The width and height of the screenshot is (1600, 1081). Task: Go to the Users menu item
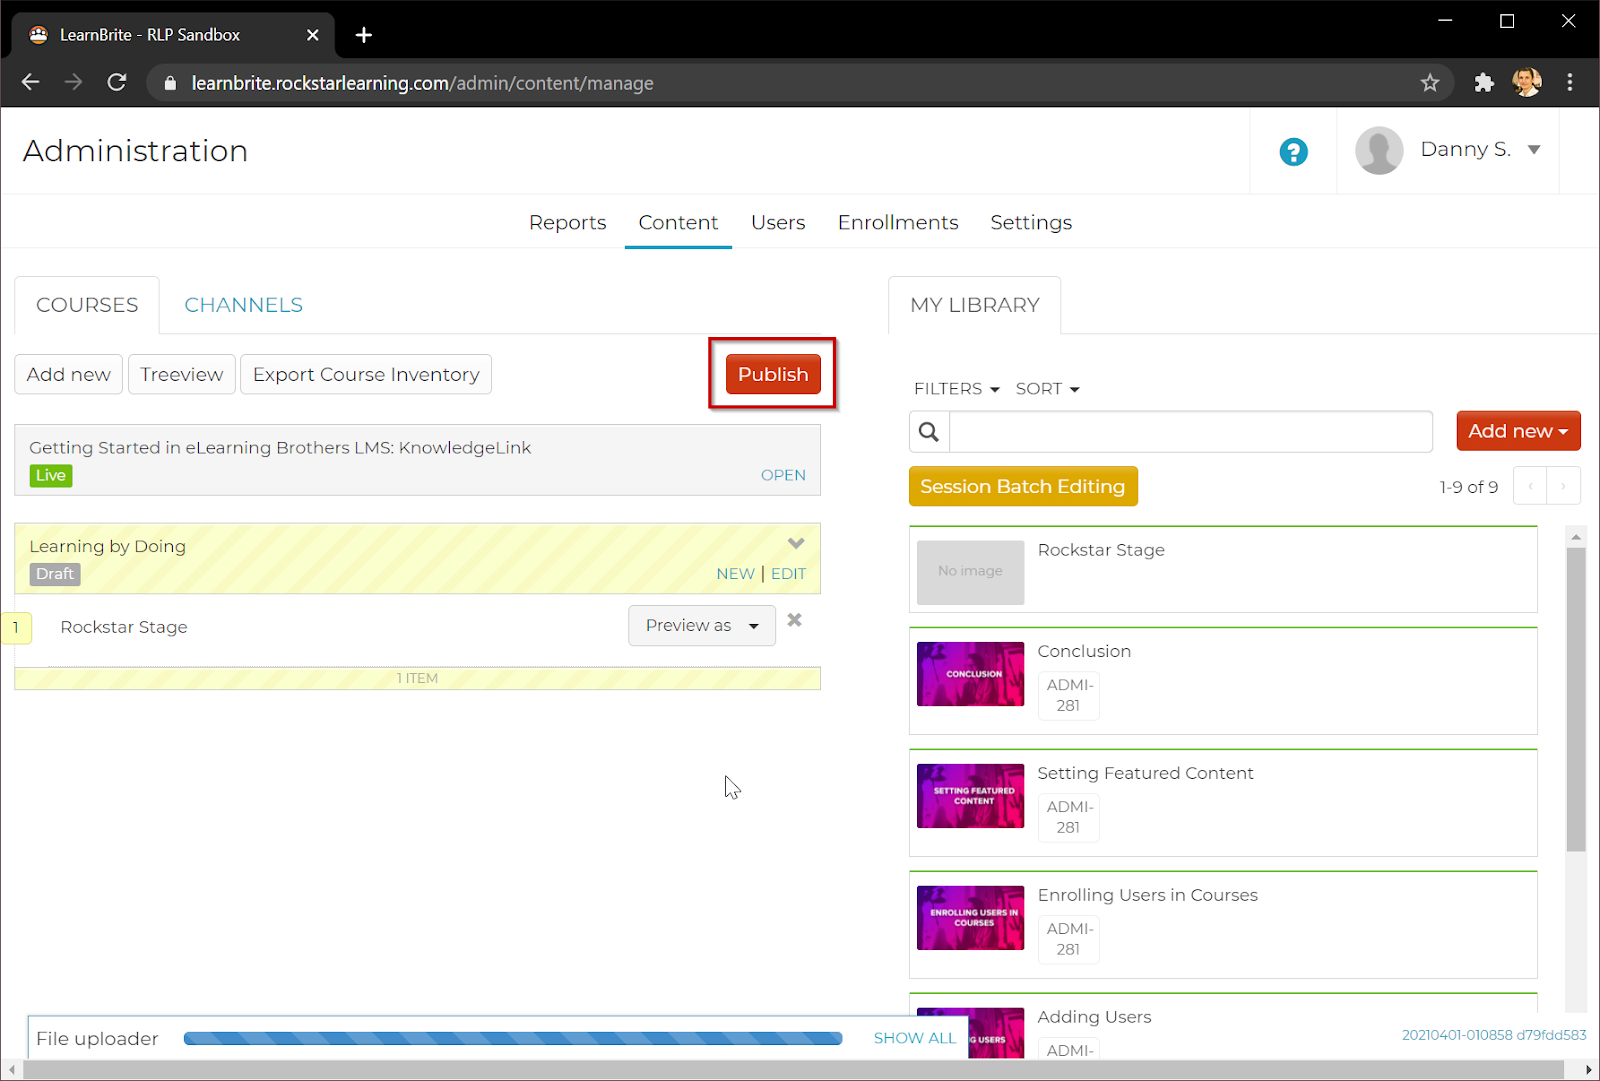(x=778, y=222)
